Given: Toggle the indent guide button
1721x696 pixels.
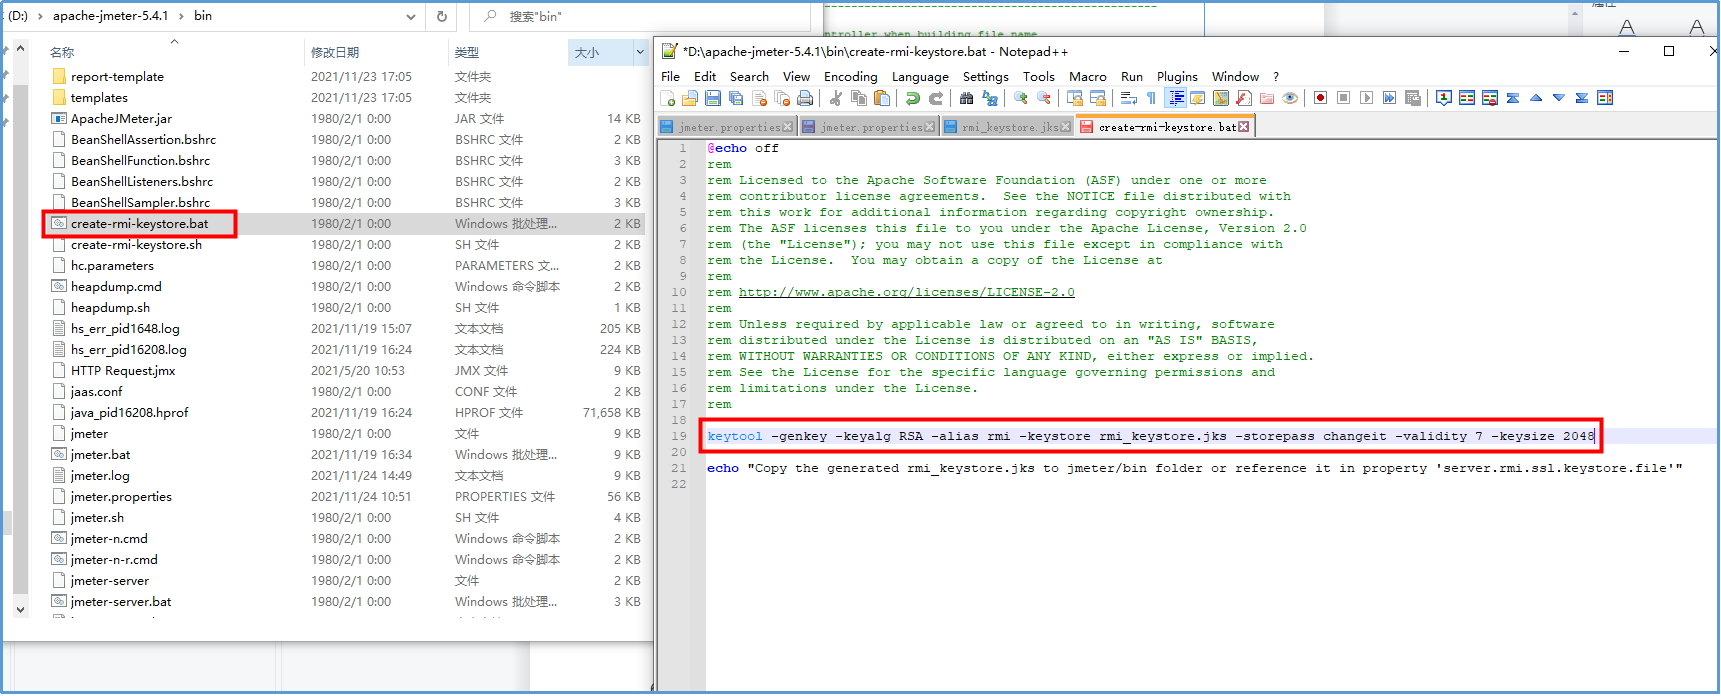Looking at the screenshot, I should 1176,98.
